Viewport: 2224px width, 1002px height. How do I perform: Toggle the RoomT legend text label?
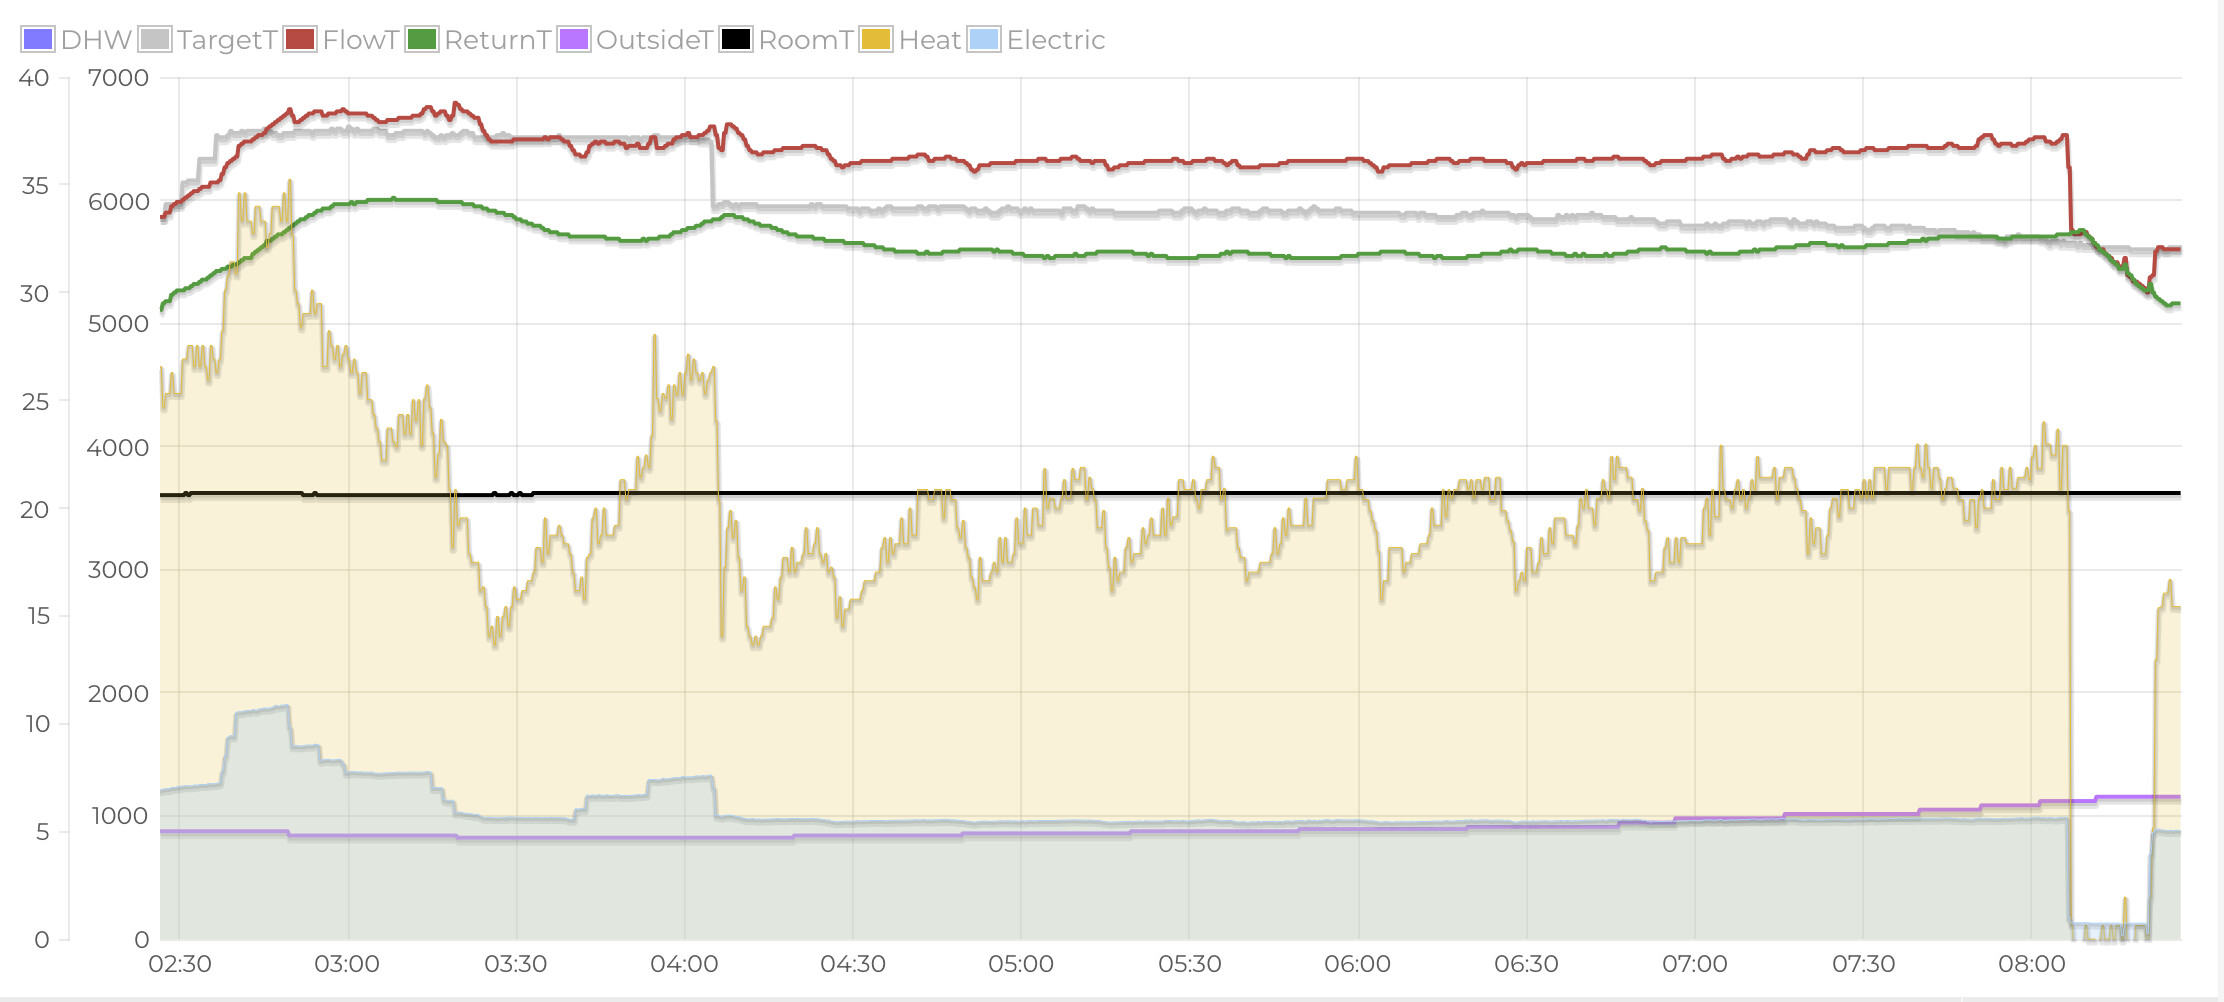click(x=805, y=40)
